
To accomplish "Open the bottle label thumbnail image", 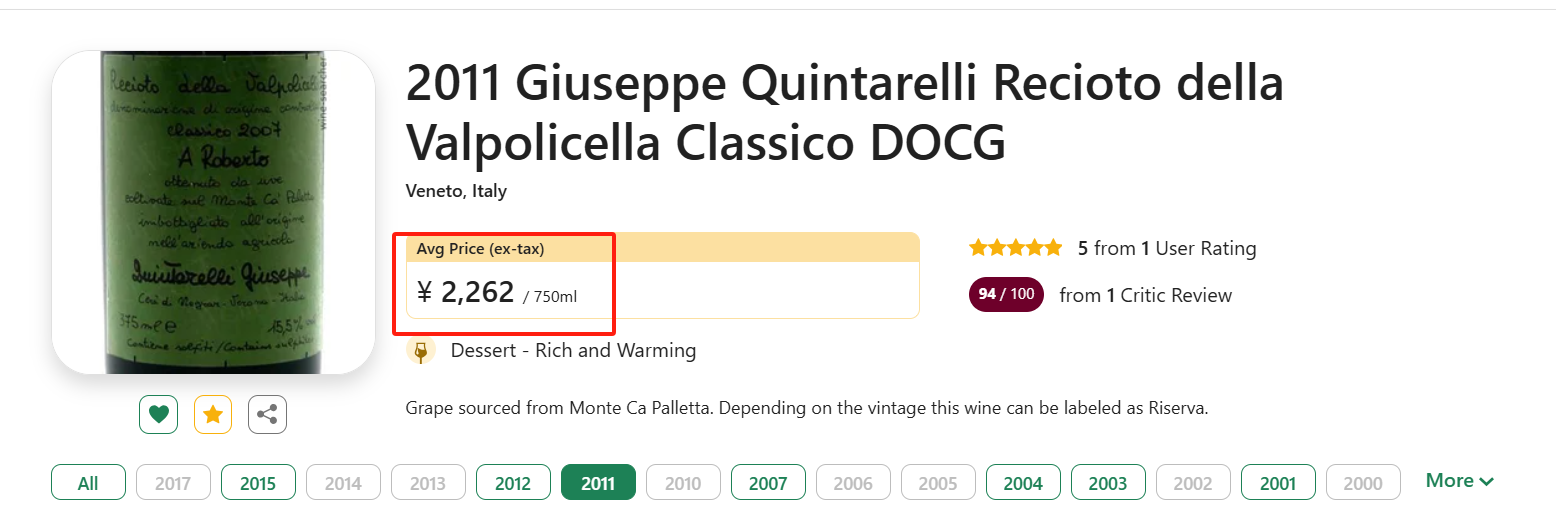I will point(213,212).
